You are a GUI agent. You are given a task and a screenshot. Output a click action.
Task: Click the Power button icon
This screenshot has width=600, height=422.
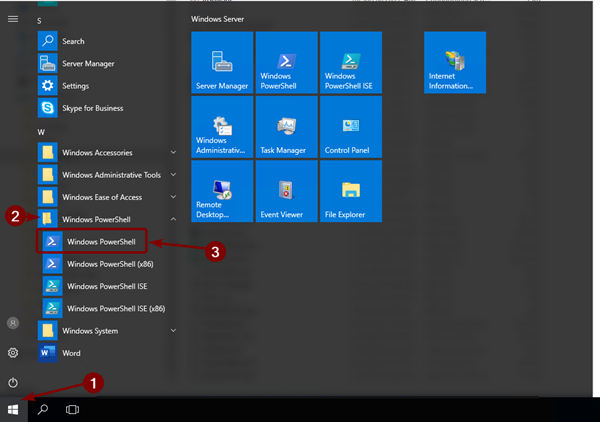click(x=13, y=383)
